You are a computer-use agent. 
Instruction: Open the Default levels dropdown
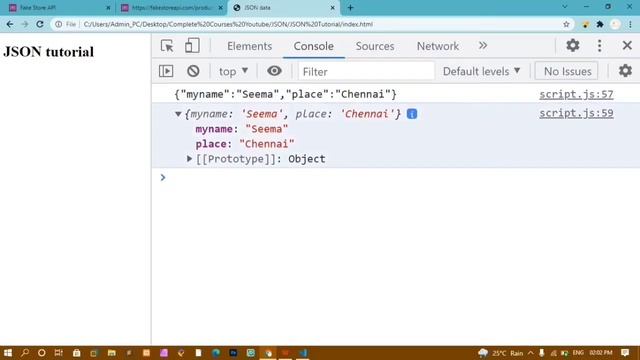pyautogui.click(x=481, y=71)
